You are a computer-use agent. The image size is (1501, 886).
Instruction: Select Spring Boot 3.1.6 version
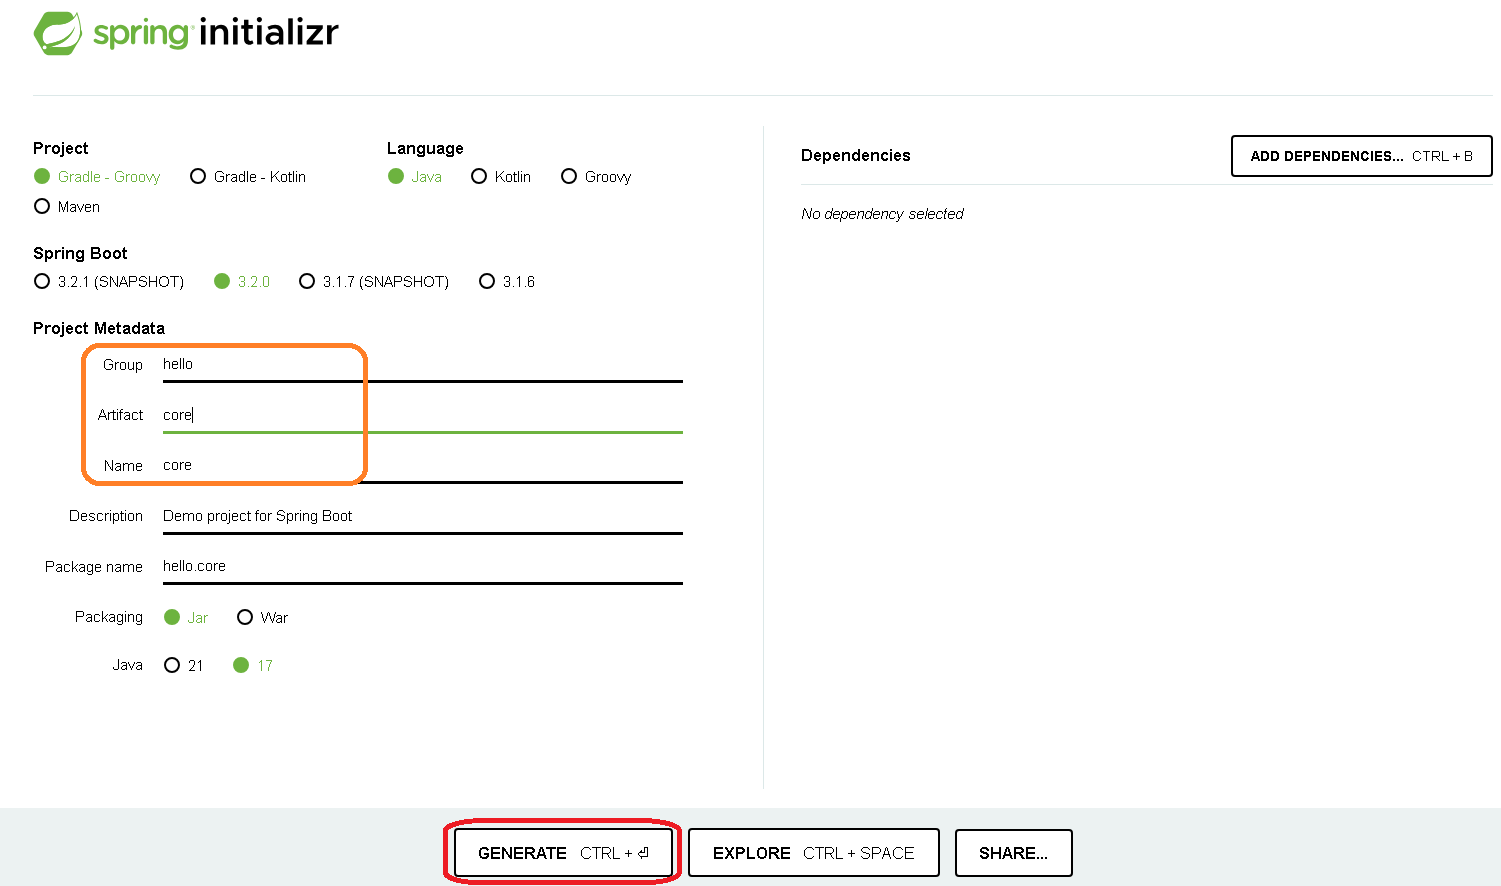pyautogui.click(x=507, y=282)
